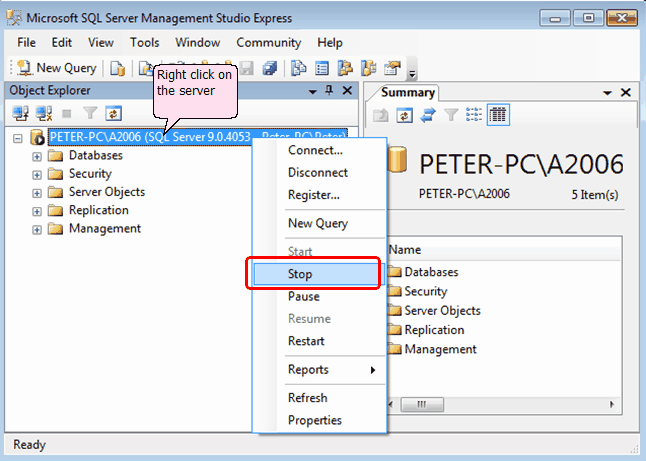This screenshot has width=646, height=461.
Task: Select the Summary tab
Action: click(x=407, y=93)
